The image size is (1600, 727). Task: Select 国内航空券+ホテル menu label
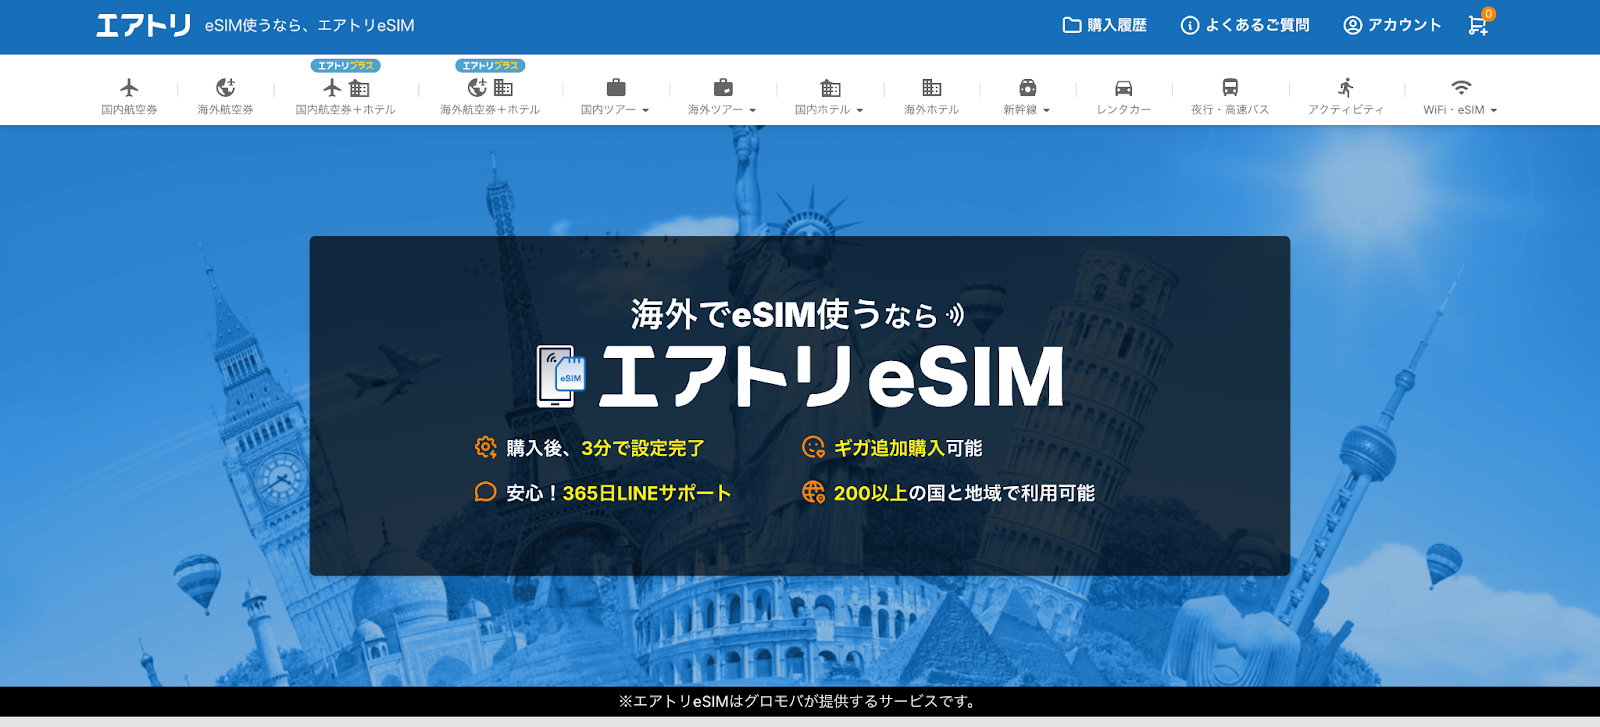coord(346,110)
